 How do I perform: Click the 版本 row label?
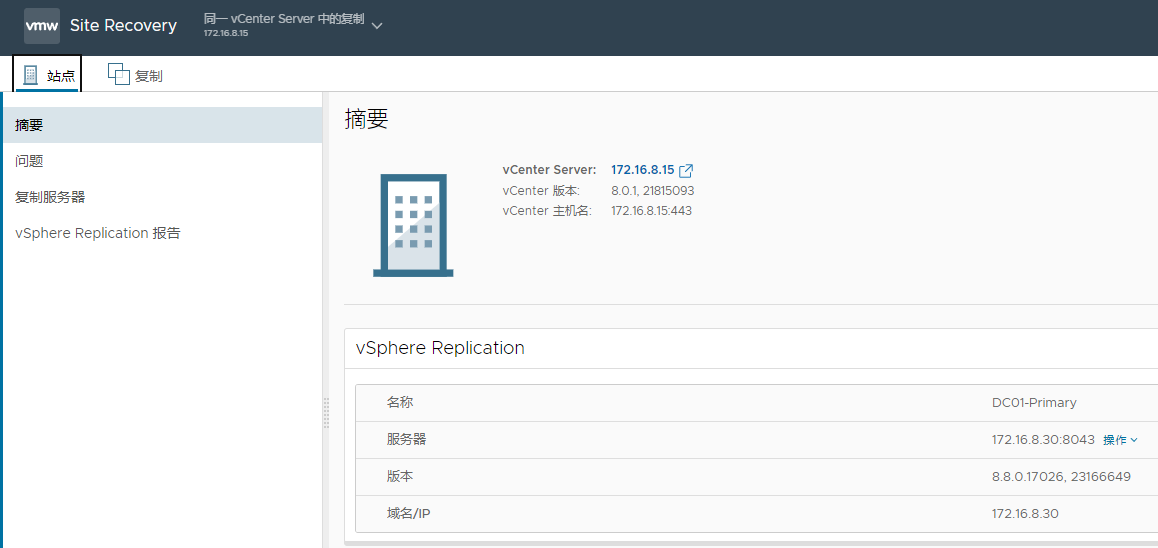coord(400,477)
